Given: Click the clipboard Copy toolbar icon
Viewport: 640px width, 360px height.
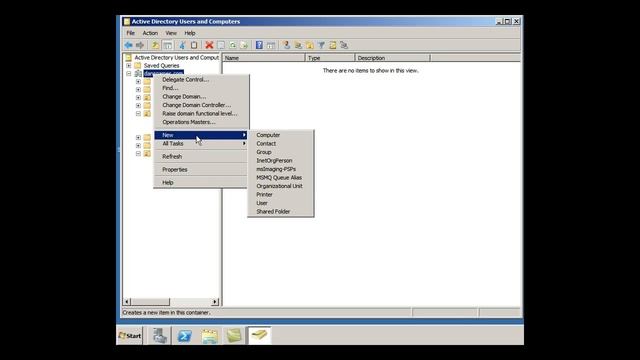Looking at the screenshot, I should [194, 45].
